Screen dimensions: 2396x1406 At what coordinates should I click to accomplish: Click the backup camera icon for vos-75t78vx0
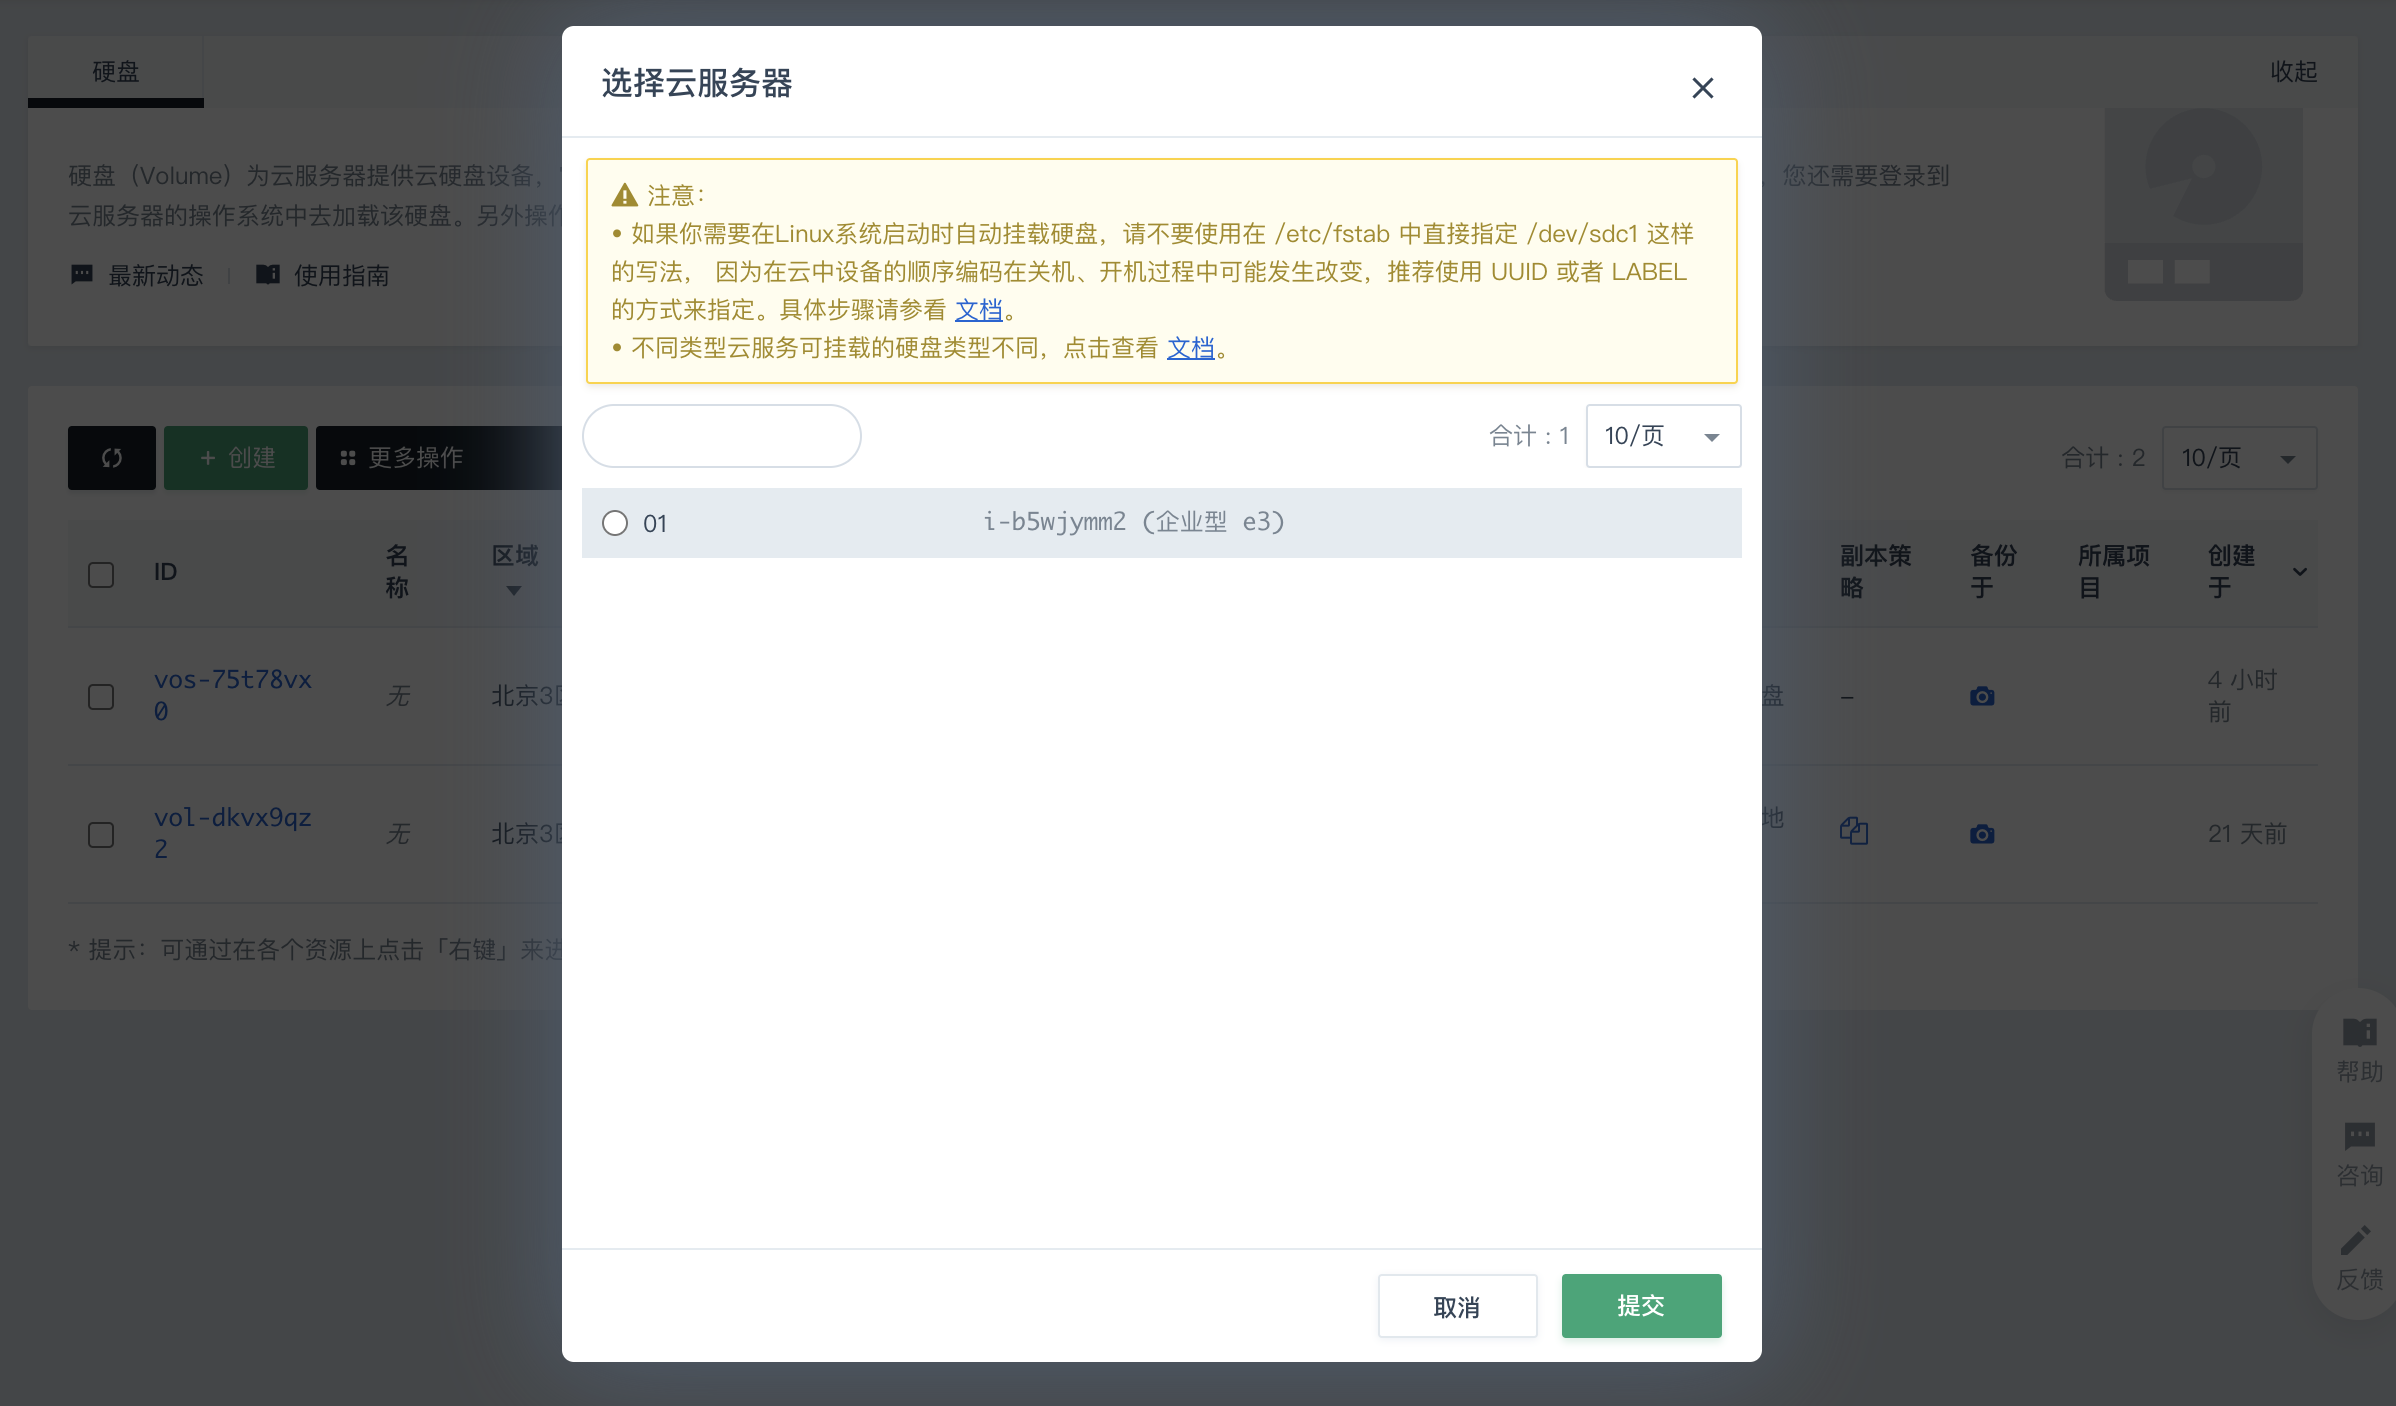coord(1982,696)
